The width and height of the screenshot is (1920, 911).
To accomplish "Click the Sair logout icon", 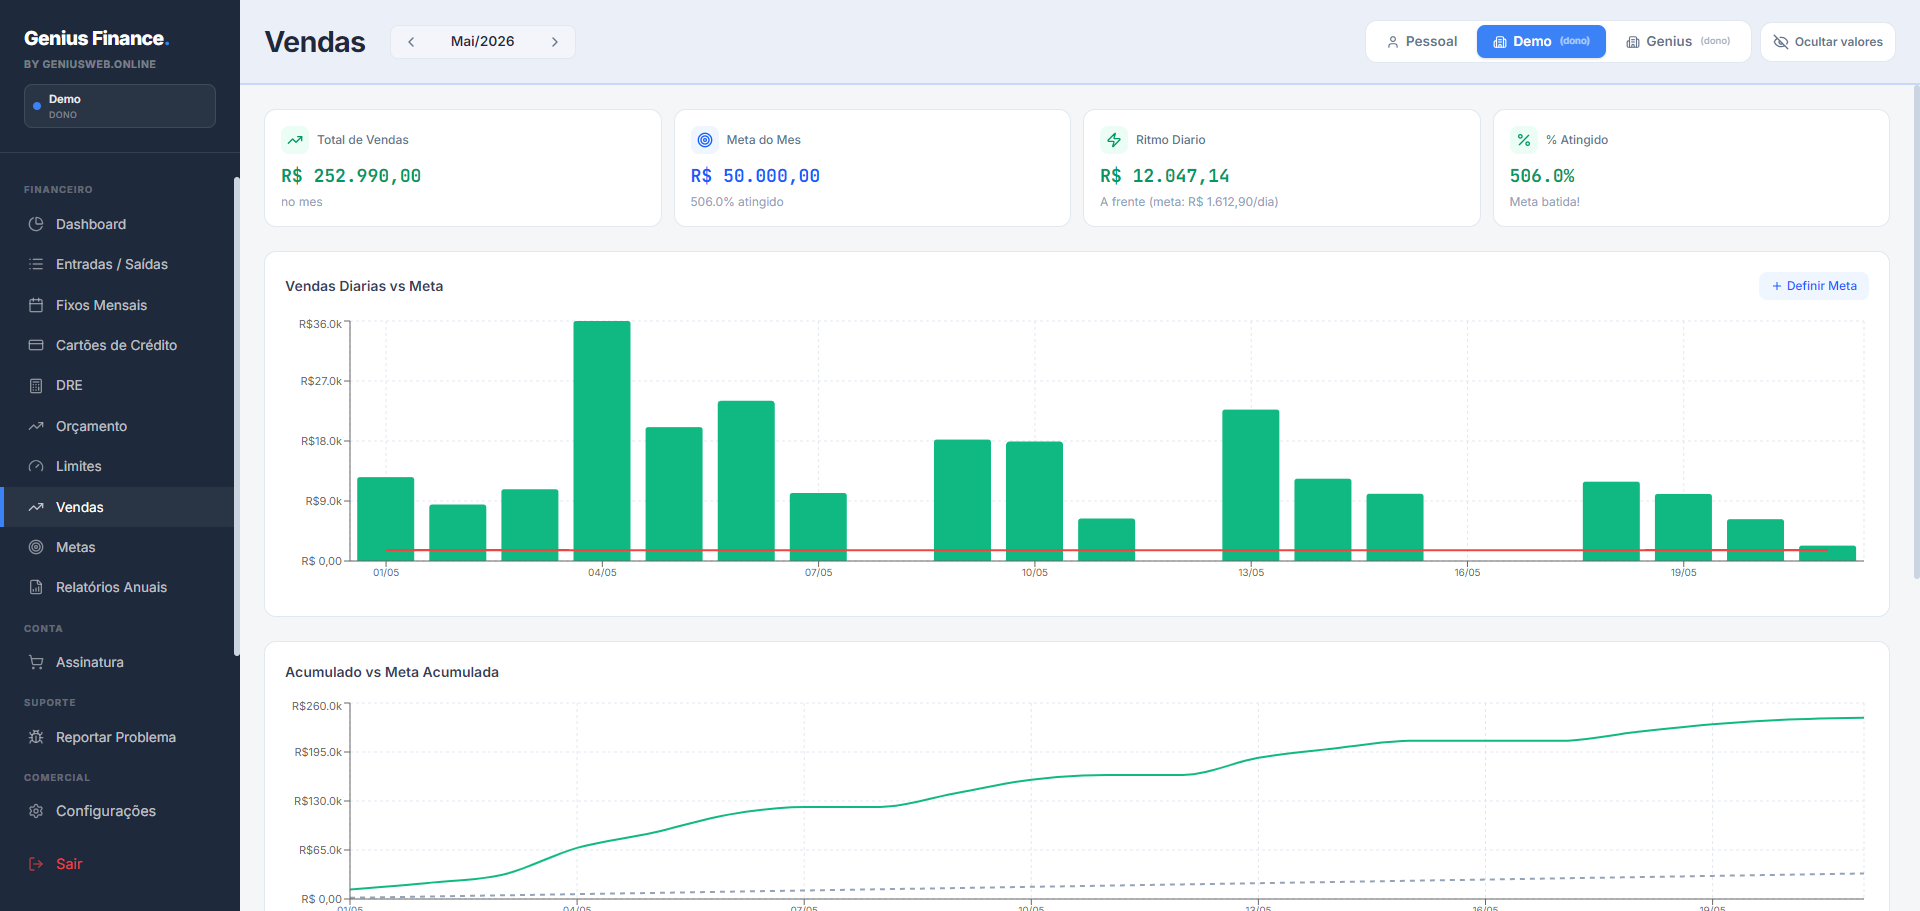I will click(36, 864).
